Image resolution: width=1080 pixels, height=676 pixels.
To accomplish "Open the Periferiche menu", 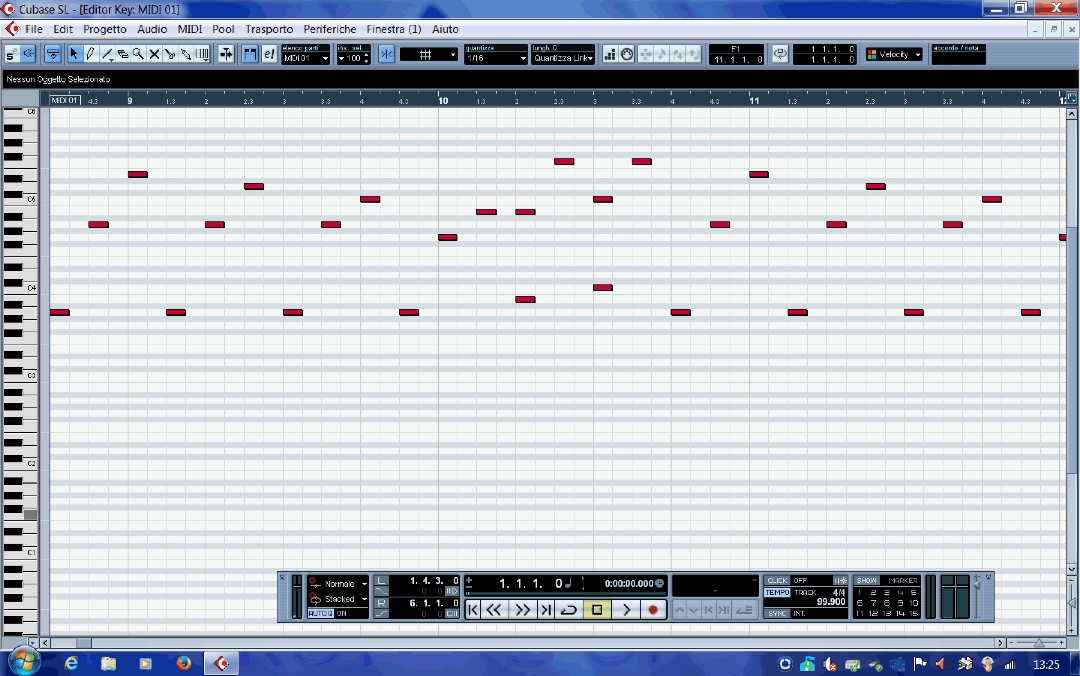I will [330, 29].
